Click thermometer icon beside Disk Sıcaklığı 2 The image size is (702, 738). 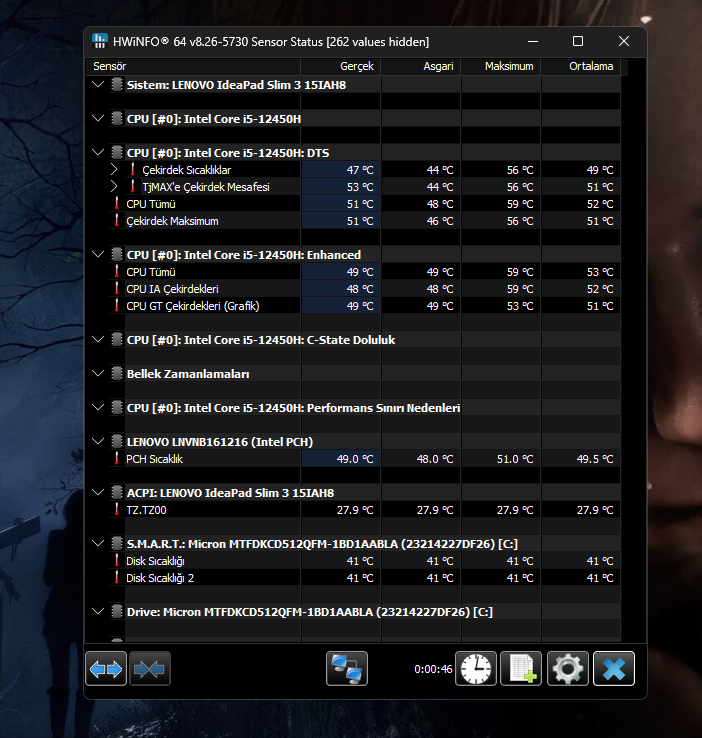click(x=117, y=578)
